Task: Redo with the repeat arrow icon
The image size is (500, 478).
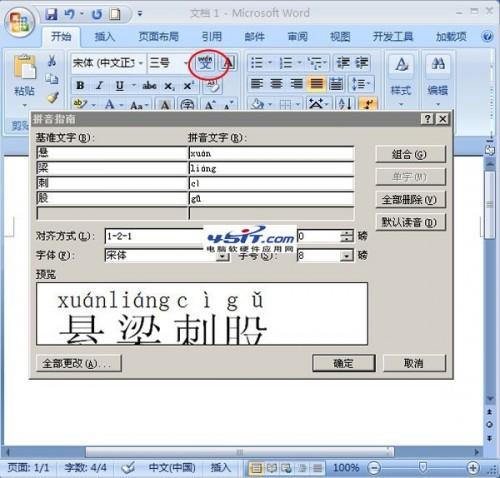Action: click(97, 14)
